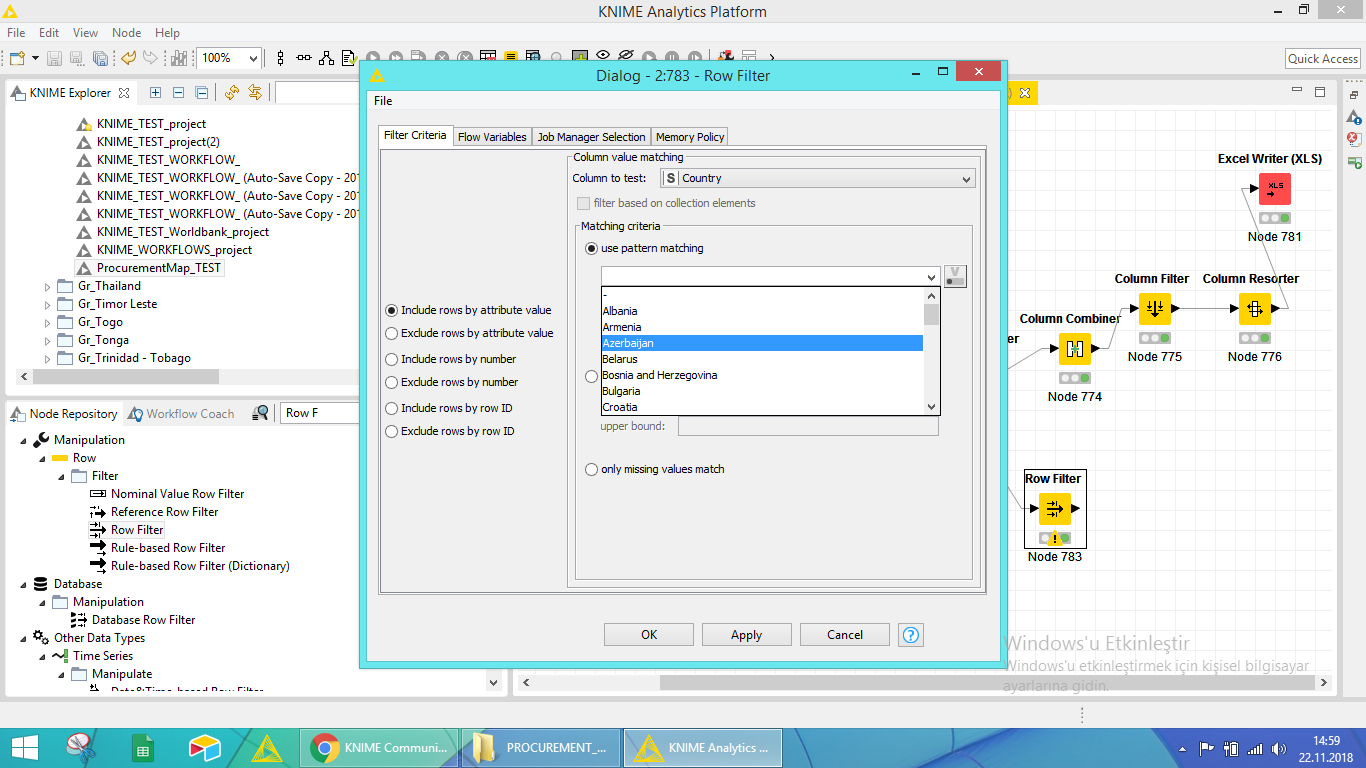Viewport: 1366px width, 768px height.
Task: Click the search icon in Node Repository
Action: 260,413
